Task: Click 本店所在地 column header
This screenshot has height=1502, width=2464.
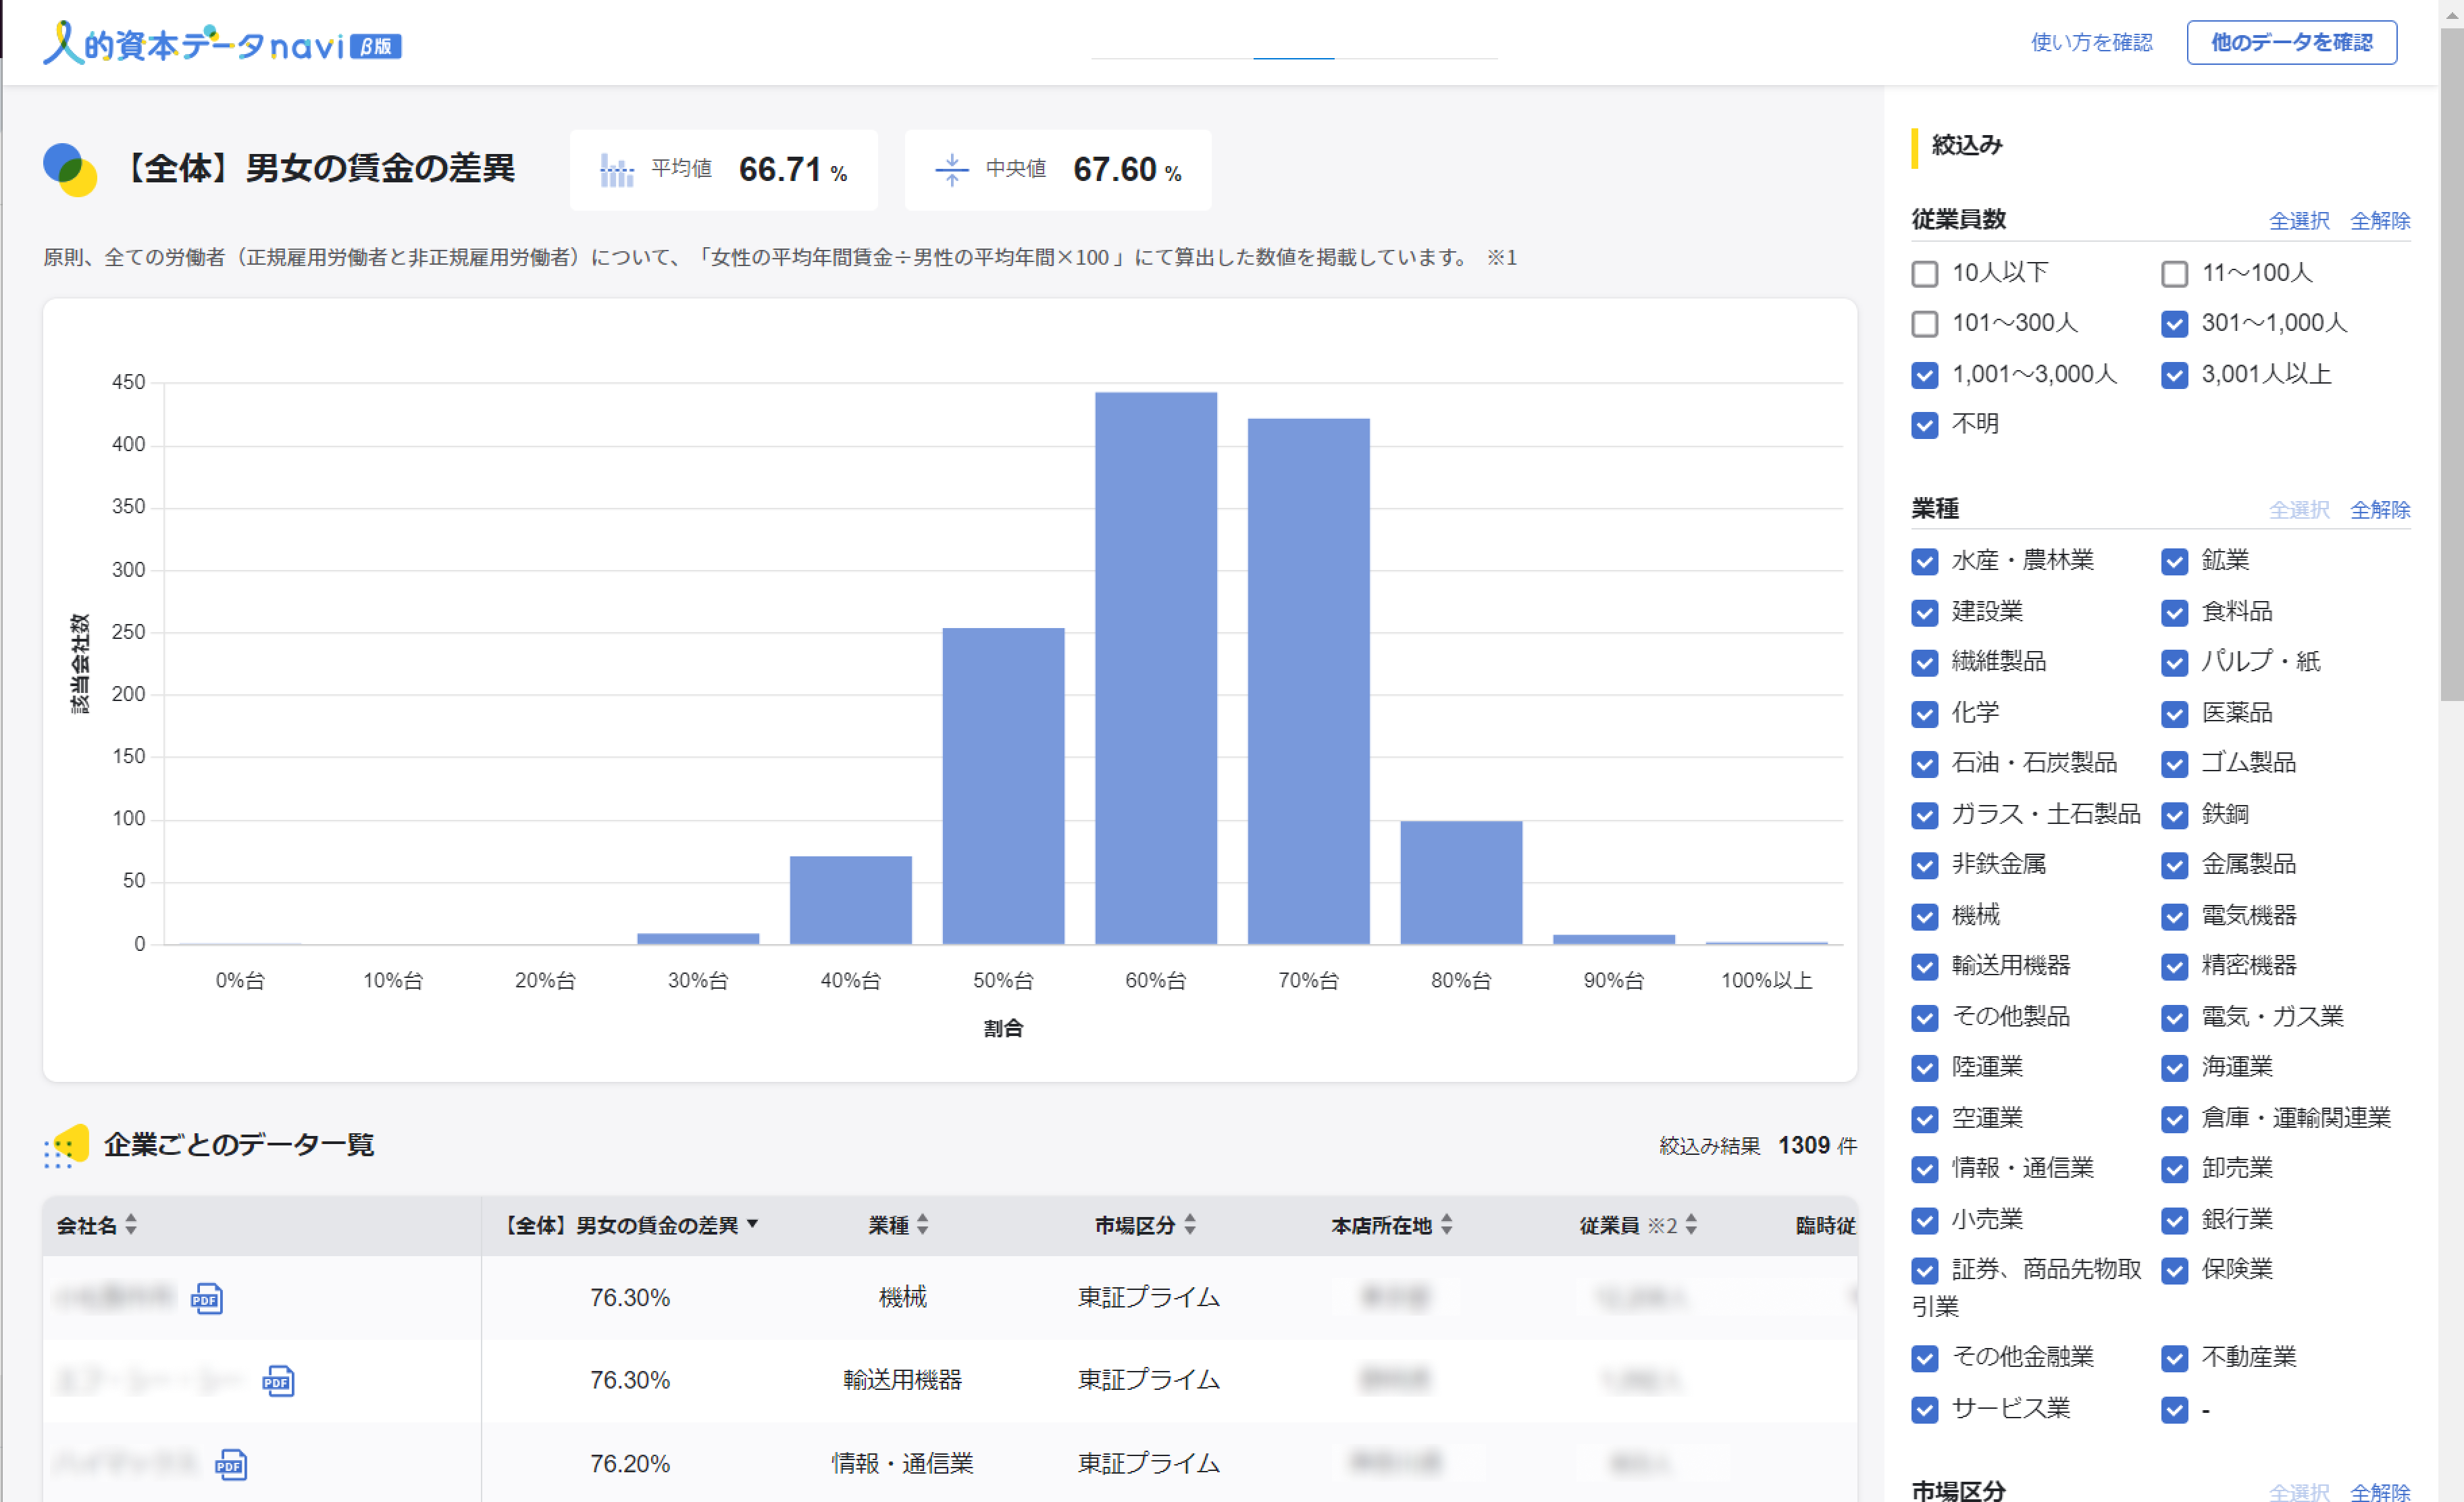Action: tap(1380, 1225)
